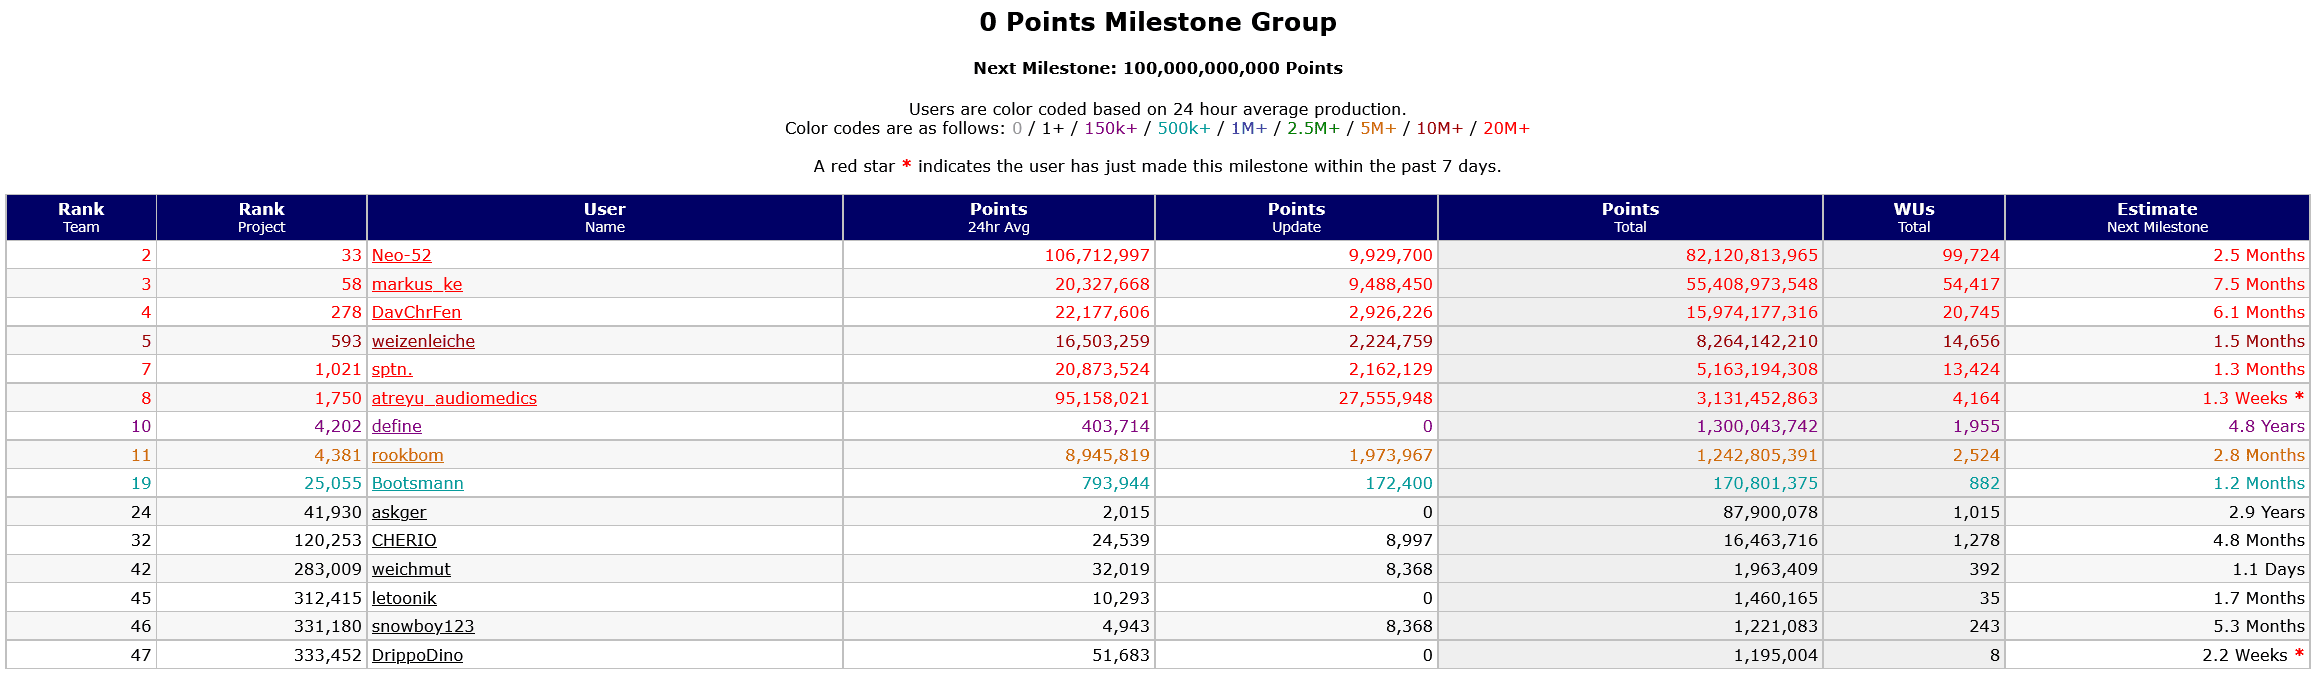Click the atreyu_audiomedics user link
The height and width of the screenshot is (675, 2316).
click(454, 398)
